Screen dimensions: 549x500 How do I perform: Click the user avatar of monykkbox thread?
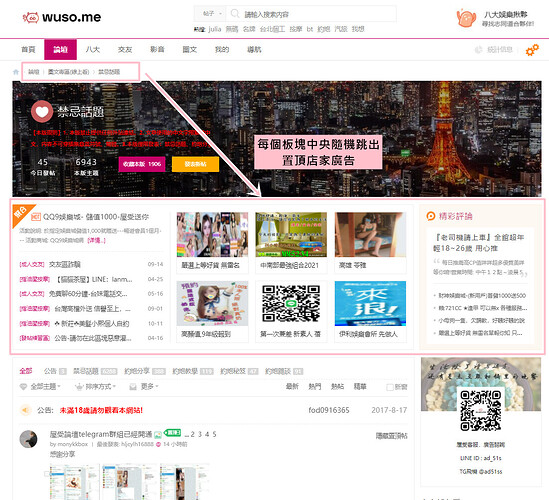click(x=28, y=439)
